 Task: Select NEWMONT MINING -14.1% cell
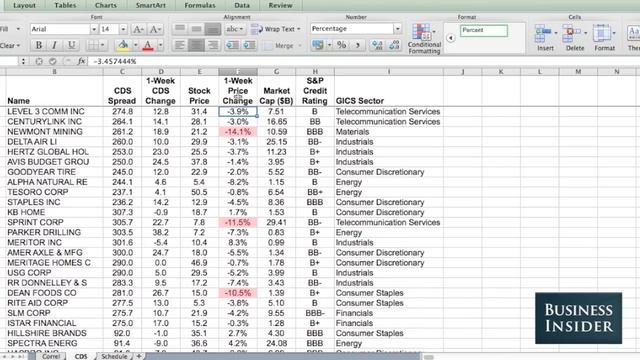tap(238, 132)
